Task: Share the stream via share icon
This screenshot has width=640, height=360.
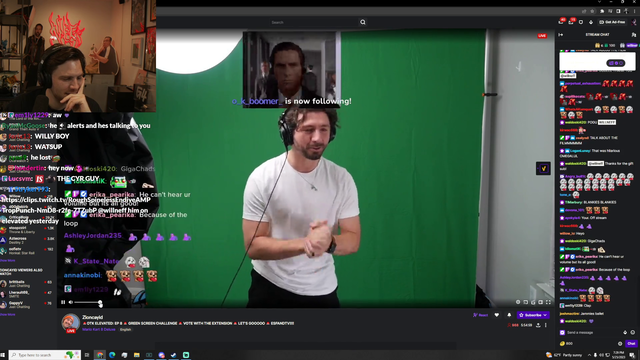Action: (x=538, y=325)
